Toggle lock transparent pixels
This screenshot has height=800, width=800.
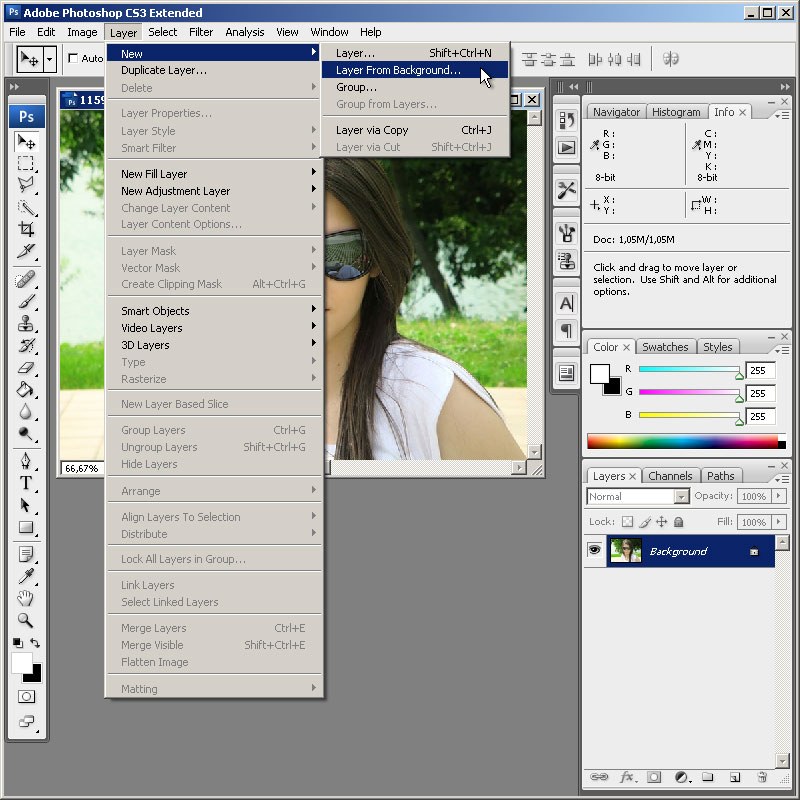pos(628,521)
